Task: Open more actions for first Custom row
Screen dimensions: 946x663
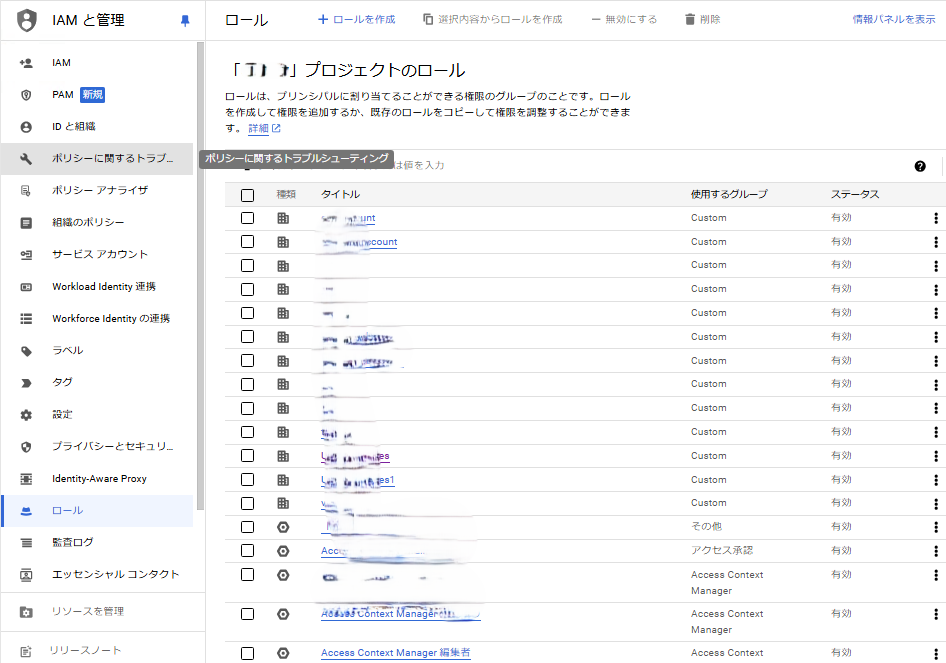Action: 936,218
